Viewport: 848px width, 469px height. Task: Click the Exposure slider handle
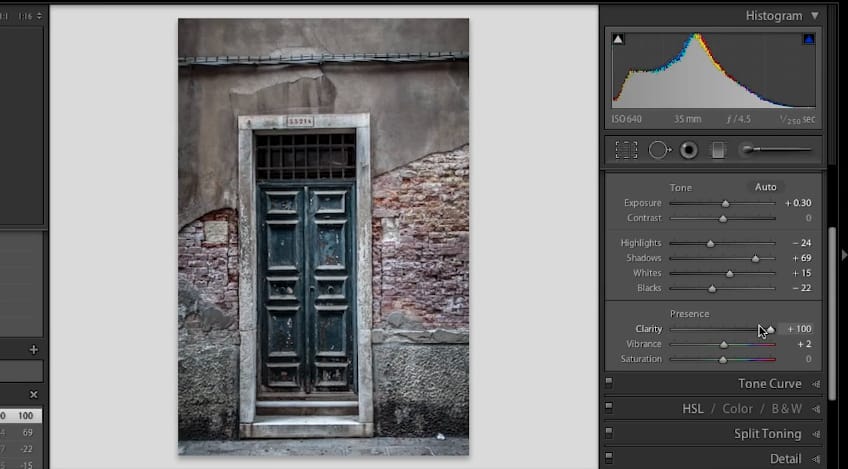tap(725, 204)
